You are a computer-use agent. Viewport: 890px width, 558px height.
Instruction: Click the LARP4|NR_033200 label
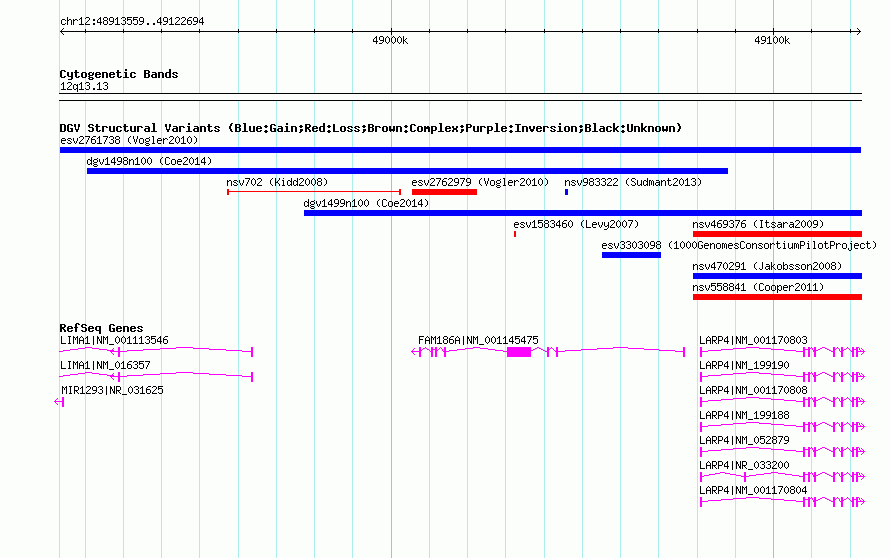(744, 465)
